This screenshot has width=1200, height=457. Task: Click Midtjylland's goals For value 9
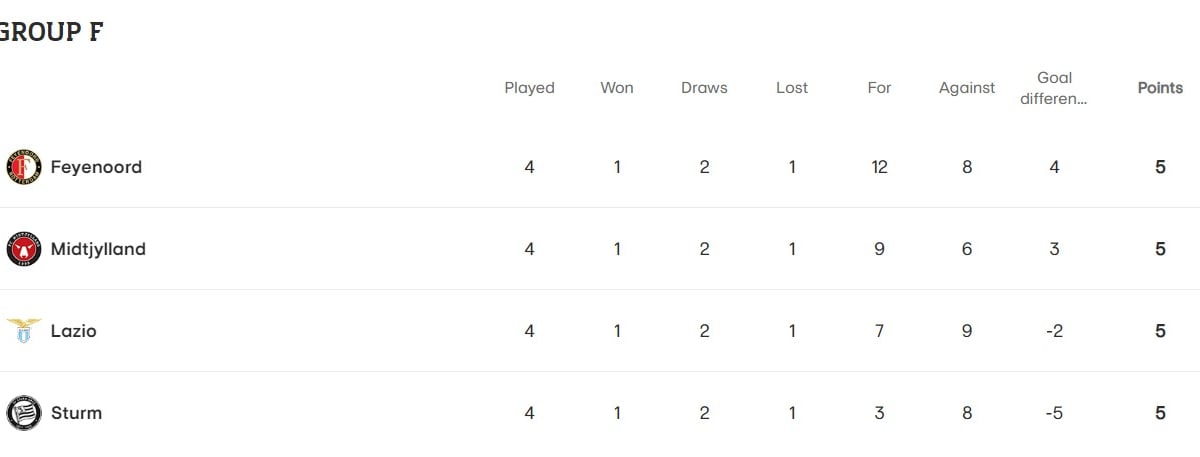coord(879,249)
